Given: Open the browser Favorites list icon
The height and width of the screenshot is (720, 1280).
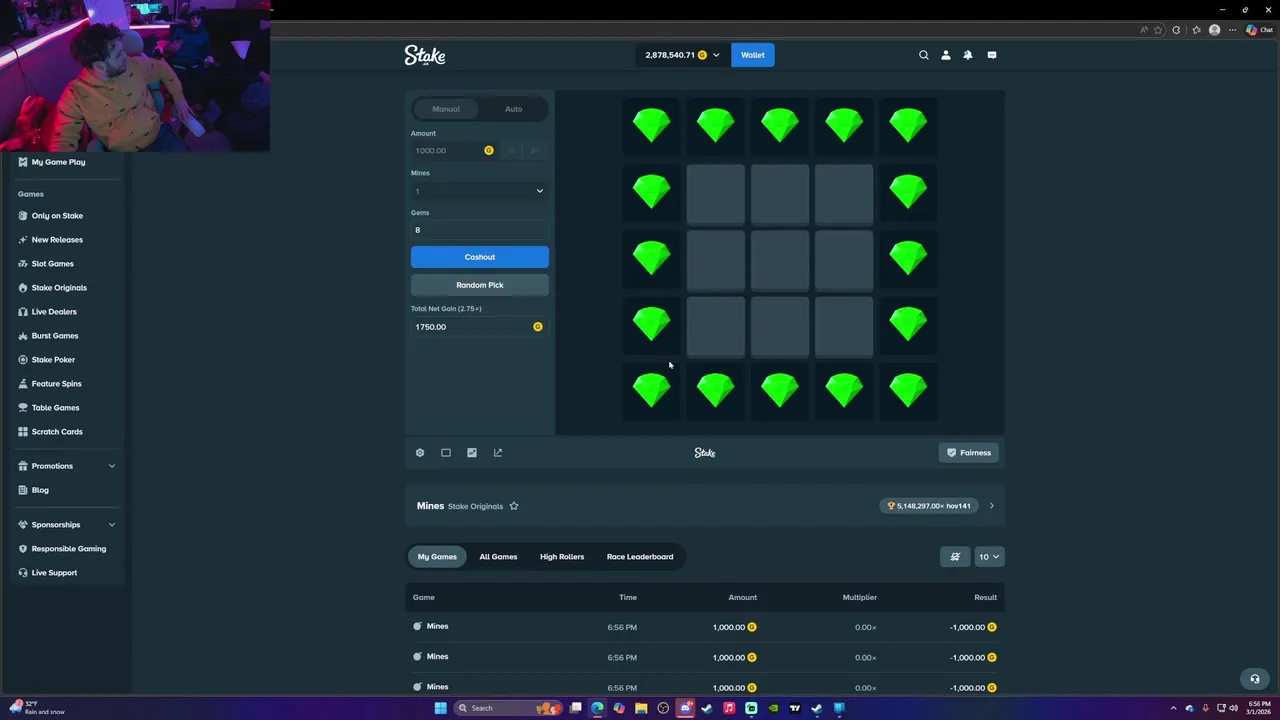Looking at the screenshot, I should coord(1196,30).
